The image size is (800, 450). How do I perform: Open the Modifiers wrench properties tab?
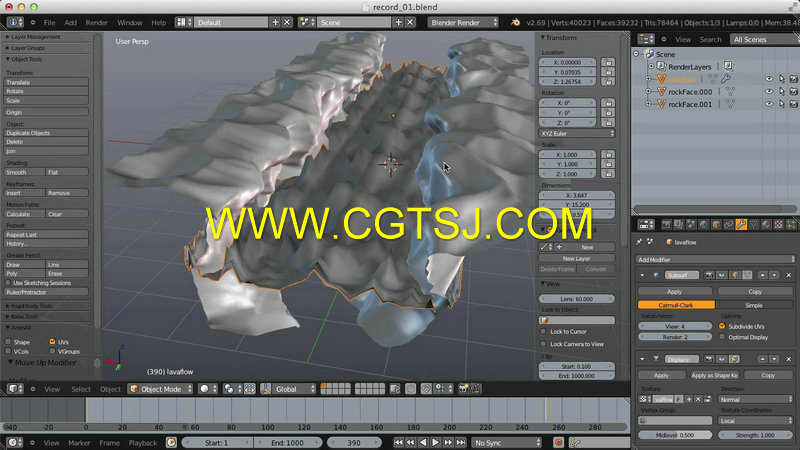click(741, 225)
